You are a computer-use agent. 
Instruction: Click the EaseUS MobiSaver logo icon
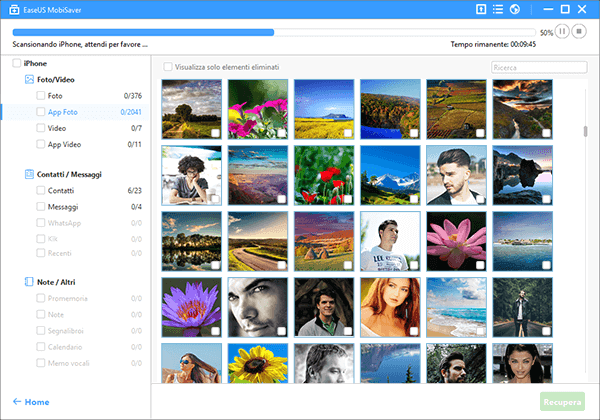pos(10,10)
